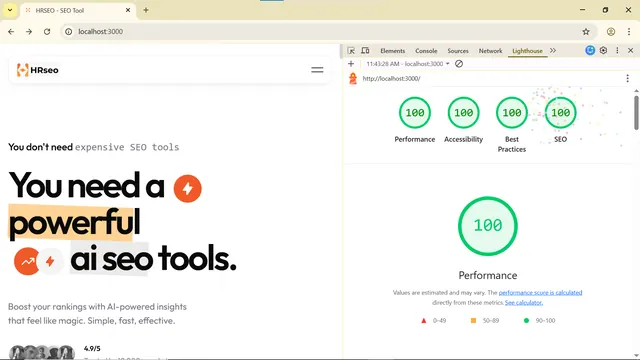The width and height of the screenshot is (640, 360).
Task: Switch to the Sources tab
Action: coord(458,51)
